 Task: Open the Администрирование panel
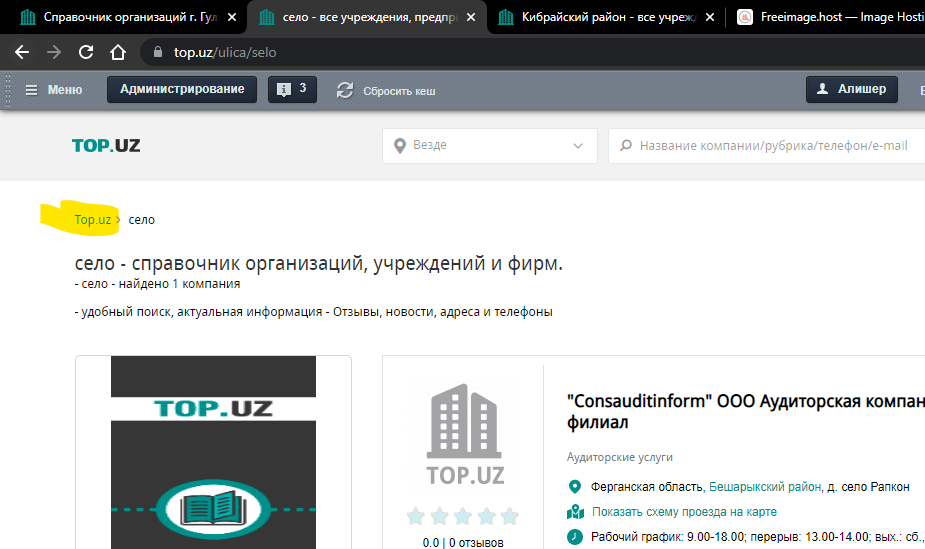(x=182, y=89)
